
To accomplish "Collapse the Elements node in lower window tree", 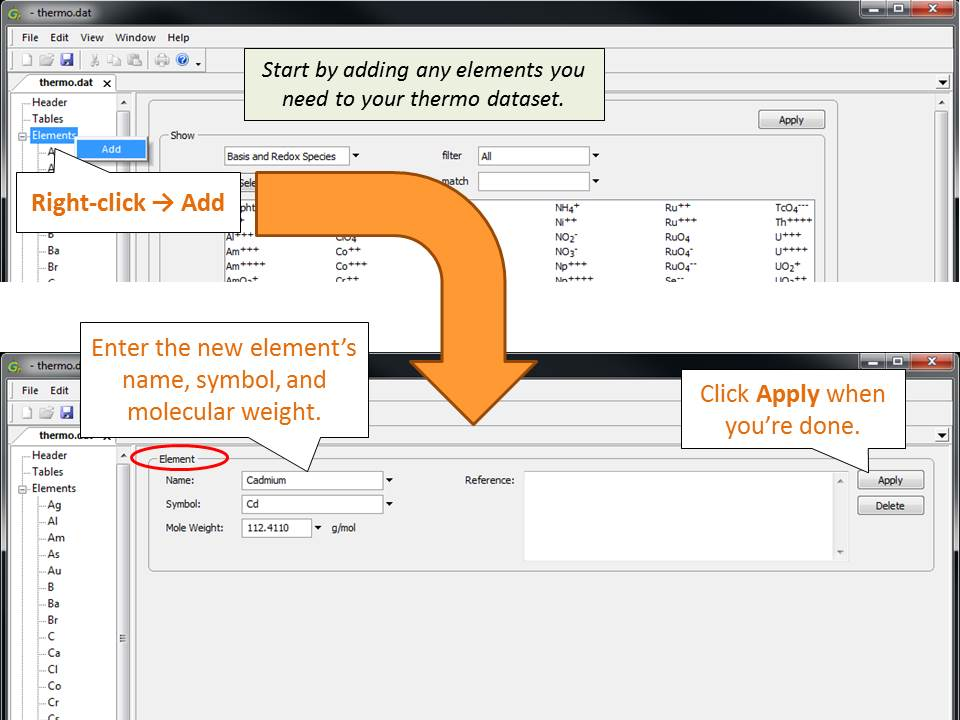I will coord(23,489).
